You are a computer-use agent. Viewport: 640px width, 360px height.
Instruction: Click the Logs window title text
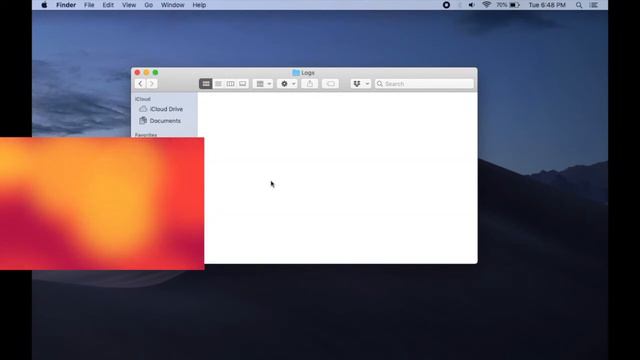click(x=308, y=73)
